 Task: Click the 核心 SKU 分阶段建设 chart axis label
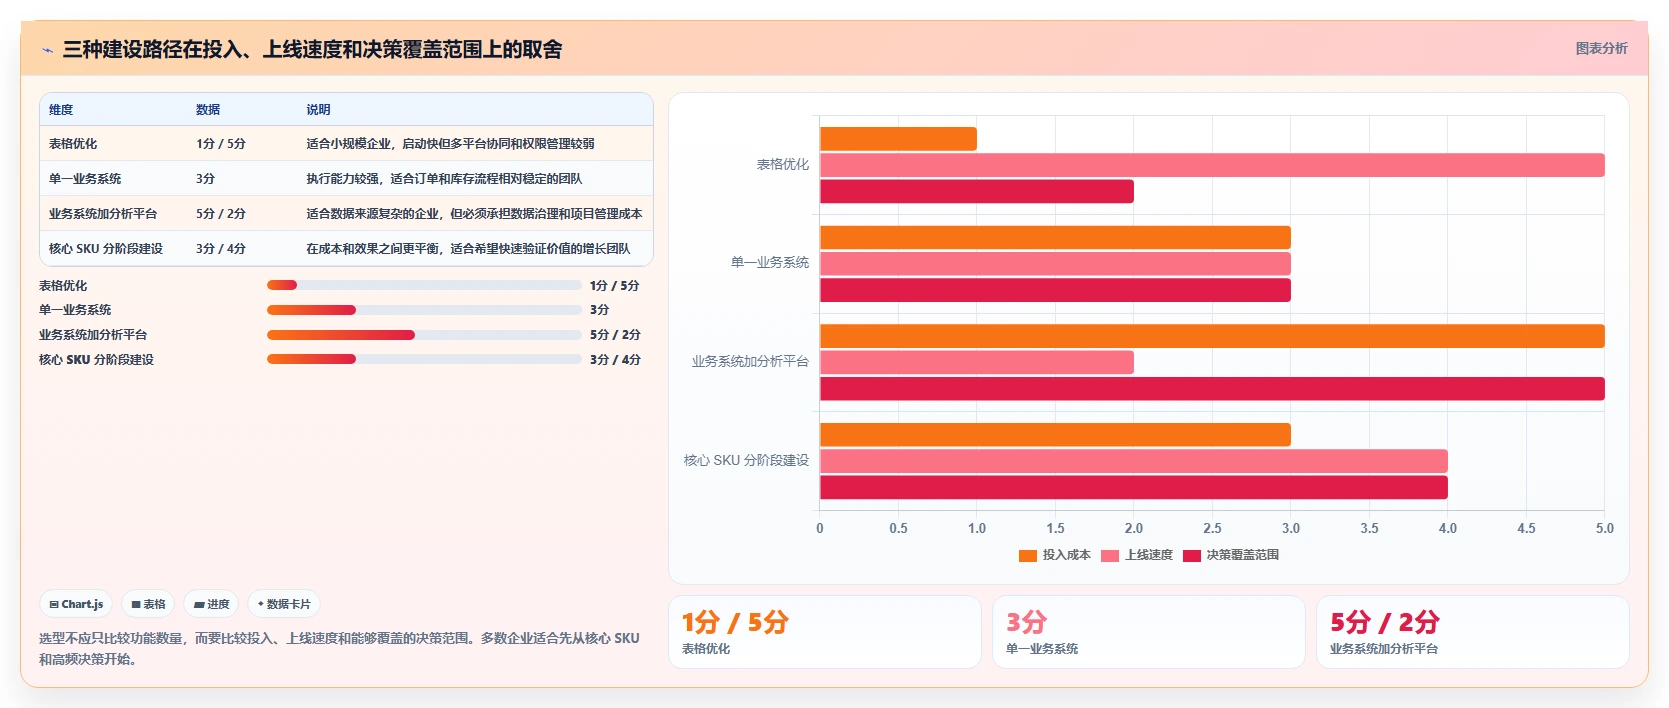[746, 461]
